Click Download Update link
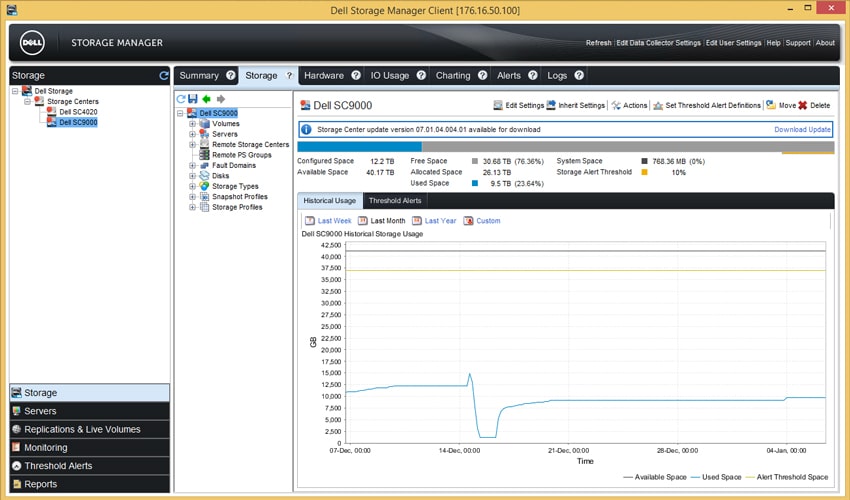This screenshot has width=850, height=500. click(802, 130)
